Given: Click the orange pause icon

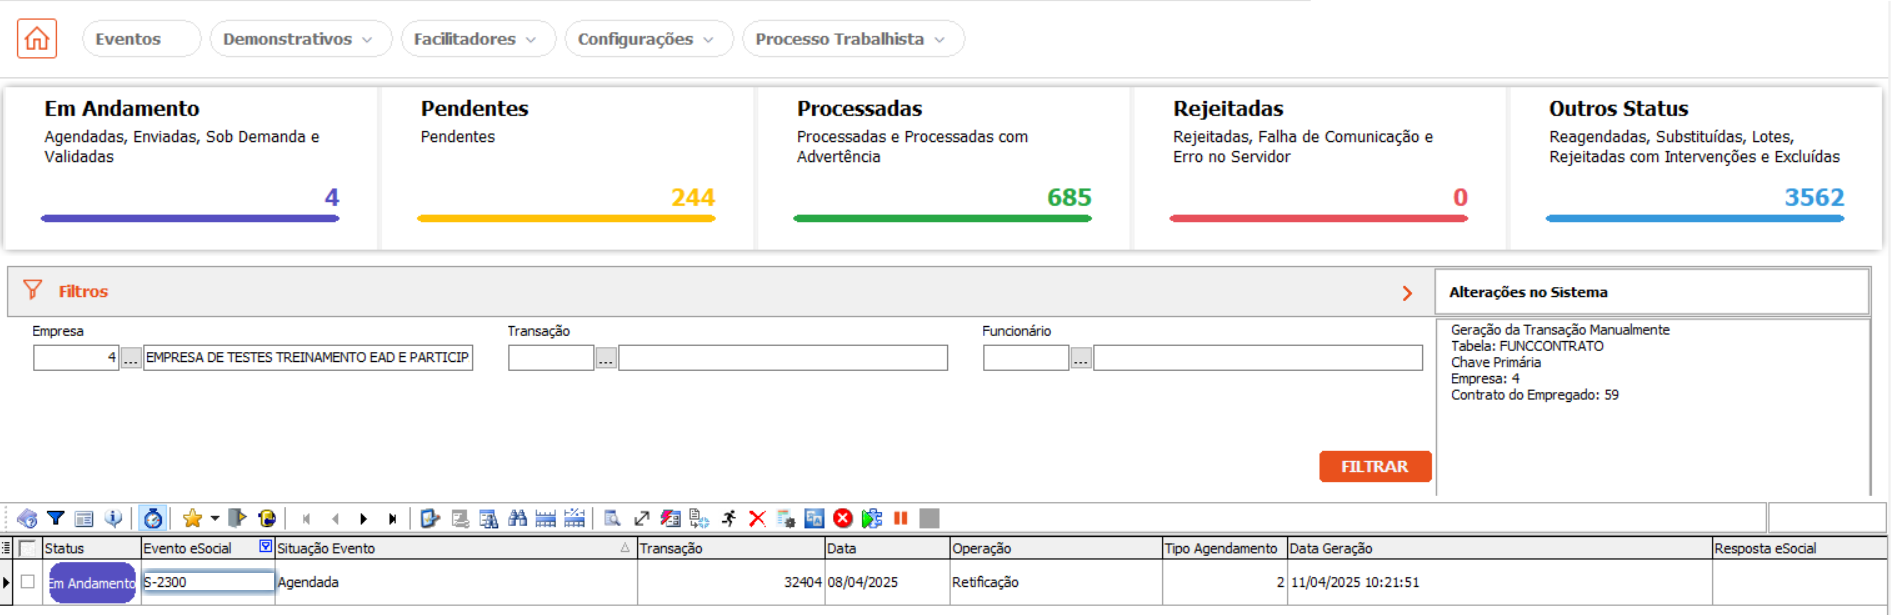Looking at the screenshot, I should coord(901,518).
